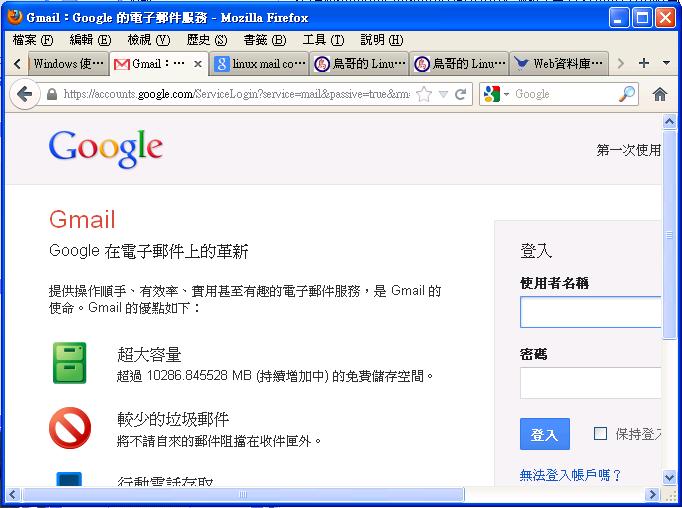682x508 pixels.
Task: Click the horizontal scrollbar left arrow
Action: [x=13, y=494]
